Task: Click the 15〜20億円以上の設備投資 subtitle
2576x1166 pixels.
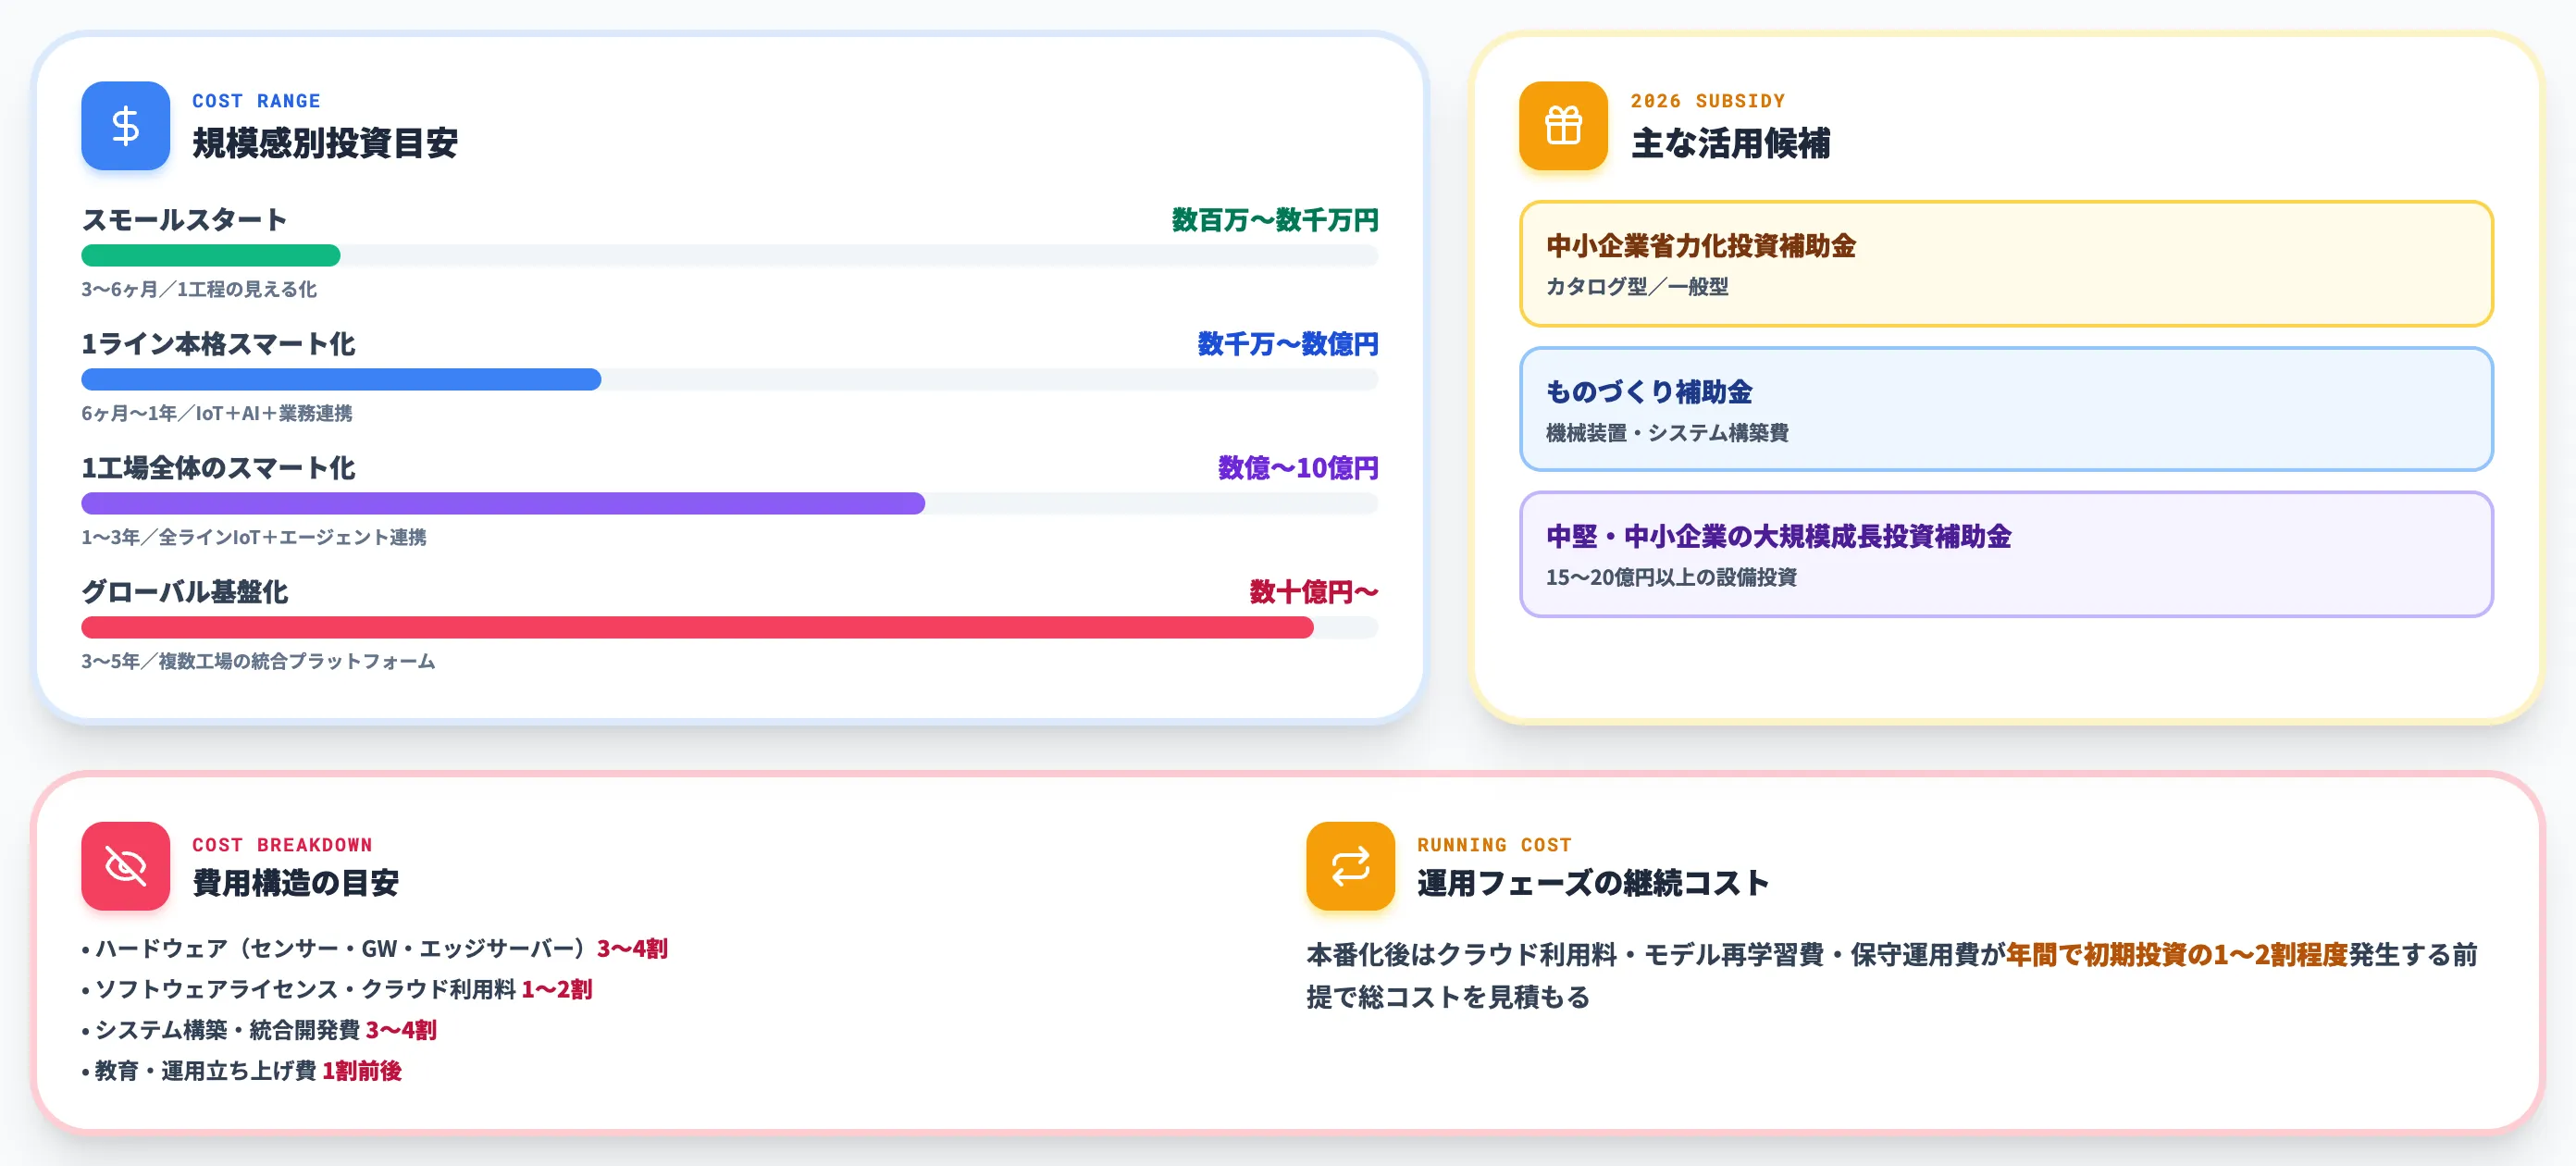Action: [x=1671, y=577]
